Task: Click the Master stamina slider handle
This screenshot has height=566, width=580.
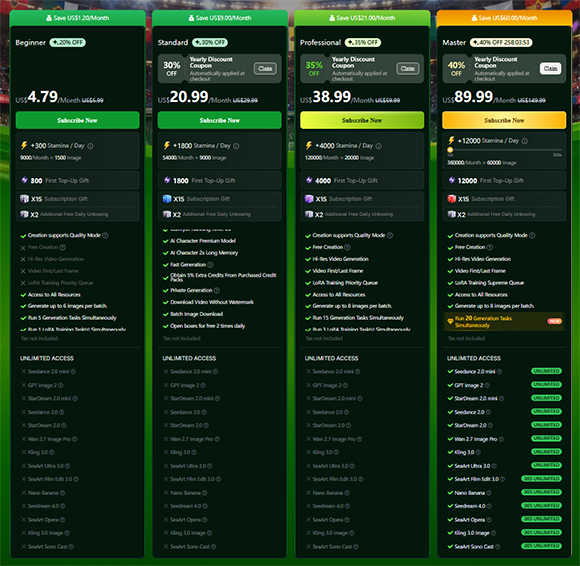Action: pos(450,150)
